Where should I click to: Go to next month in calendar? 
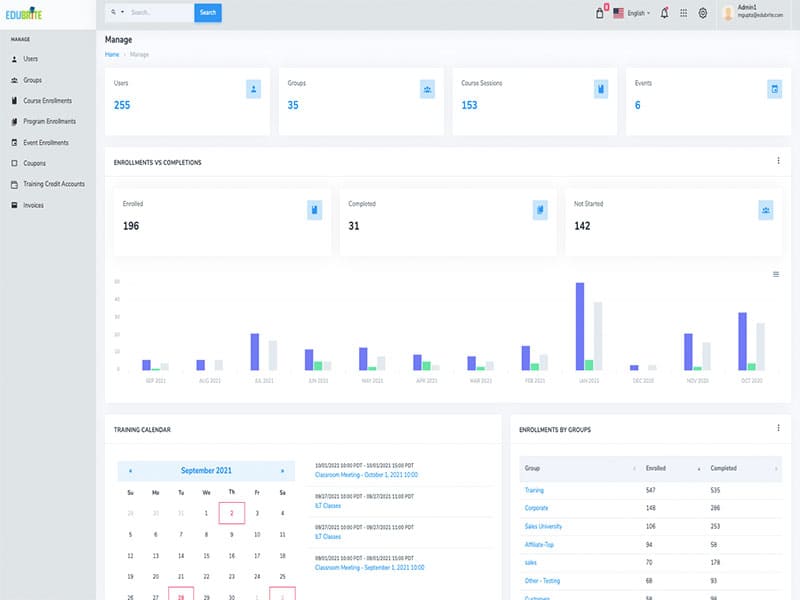pos(282,470)
